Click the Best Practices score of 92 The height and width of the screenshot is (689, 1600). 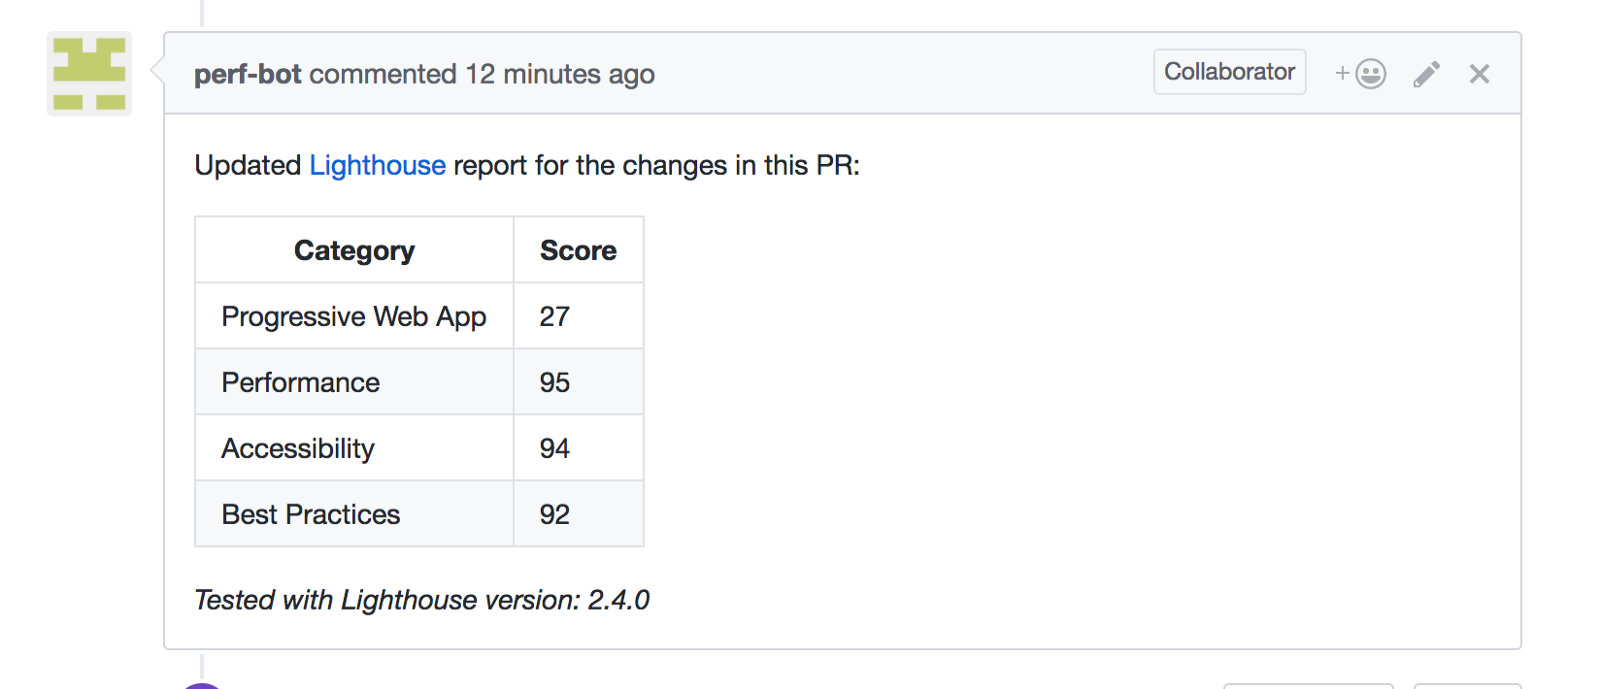555,514
